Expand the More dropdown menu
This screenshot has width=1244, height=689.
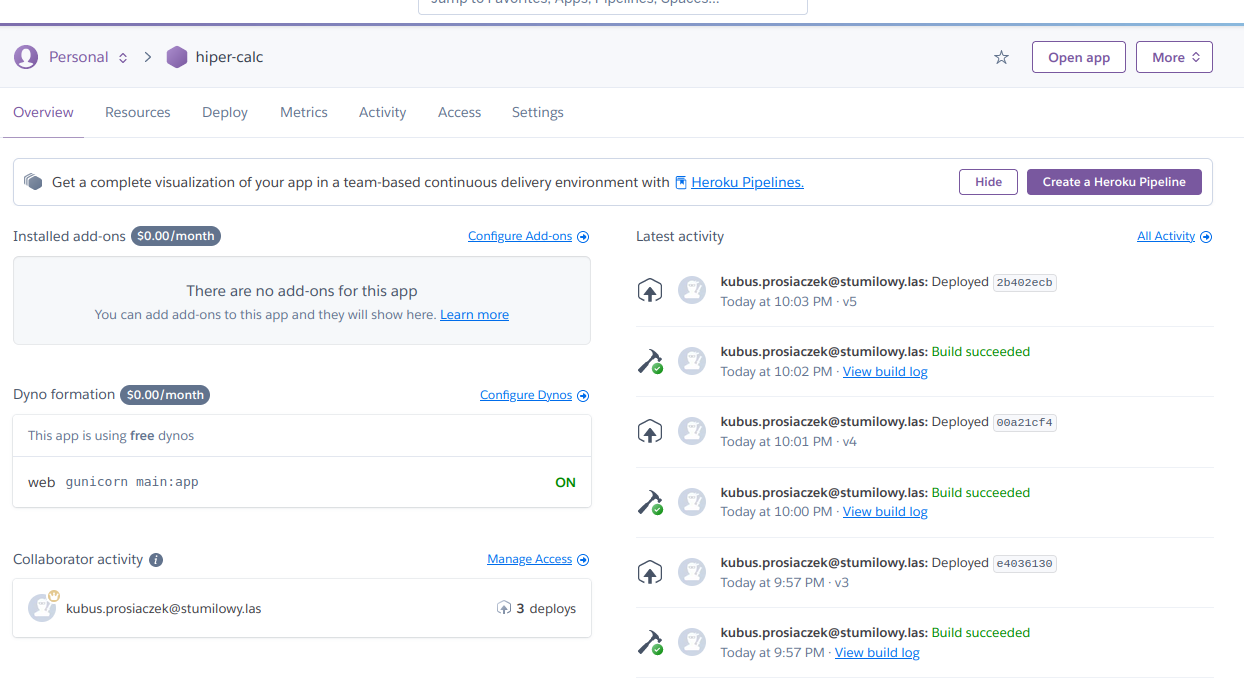tap(1174, 57)
